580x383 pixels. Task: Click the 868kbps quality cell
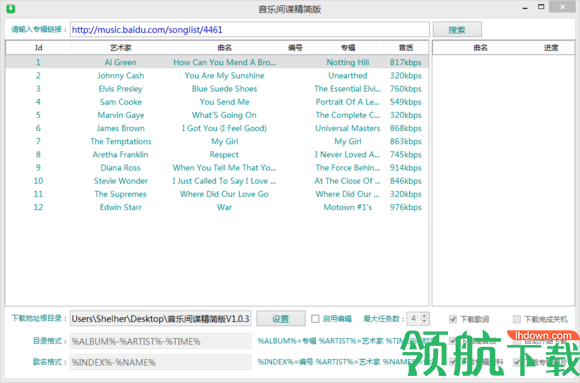(x=406, y=128)
